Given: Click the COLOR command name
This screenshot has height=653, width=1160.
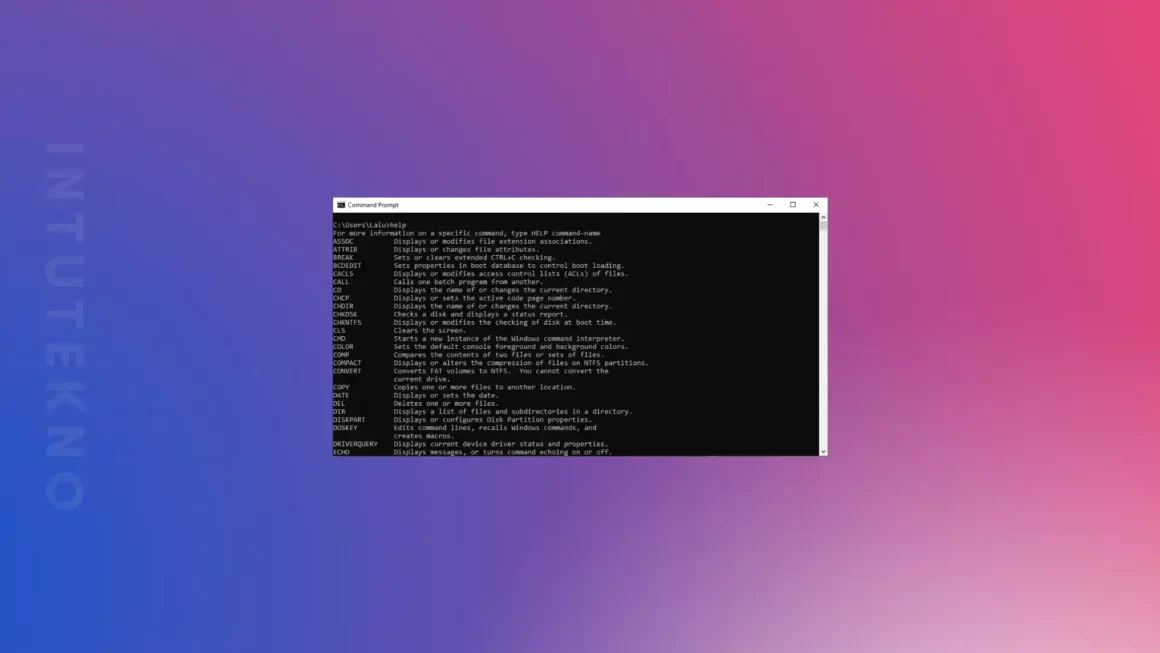Looking at the screenshot, I should 343,347.
